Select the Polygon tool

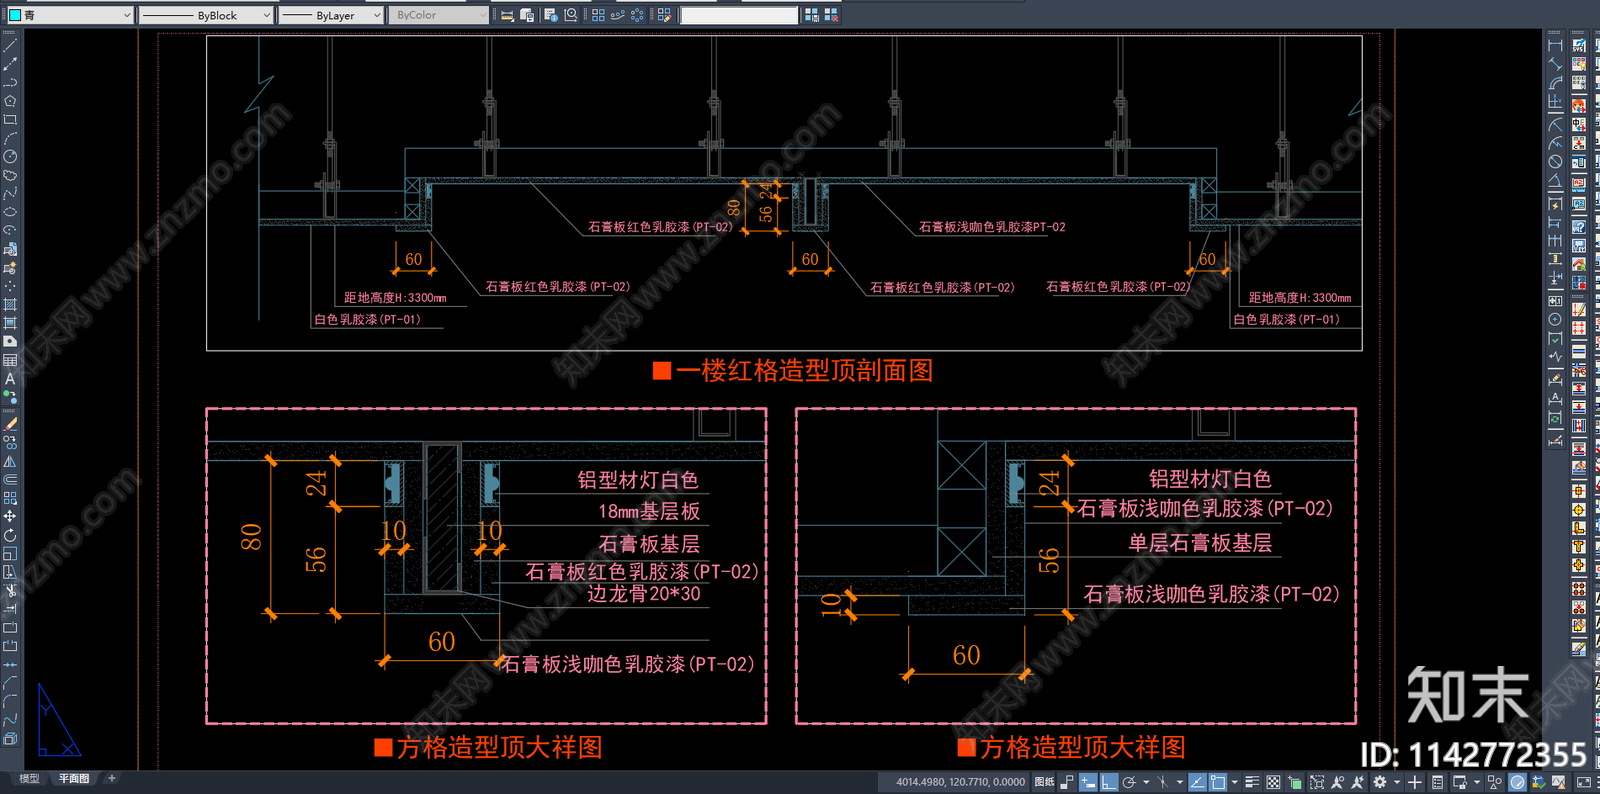(10, 101)
